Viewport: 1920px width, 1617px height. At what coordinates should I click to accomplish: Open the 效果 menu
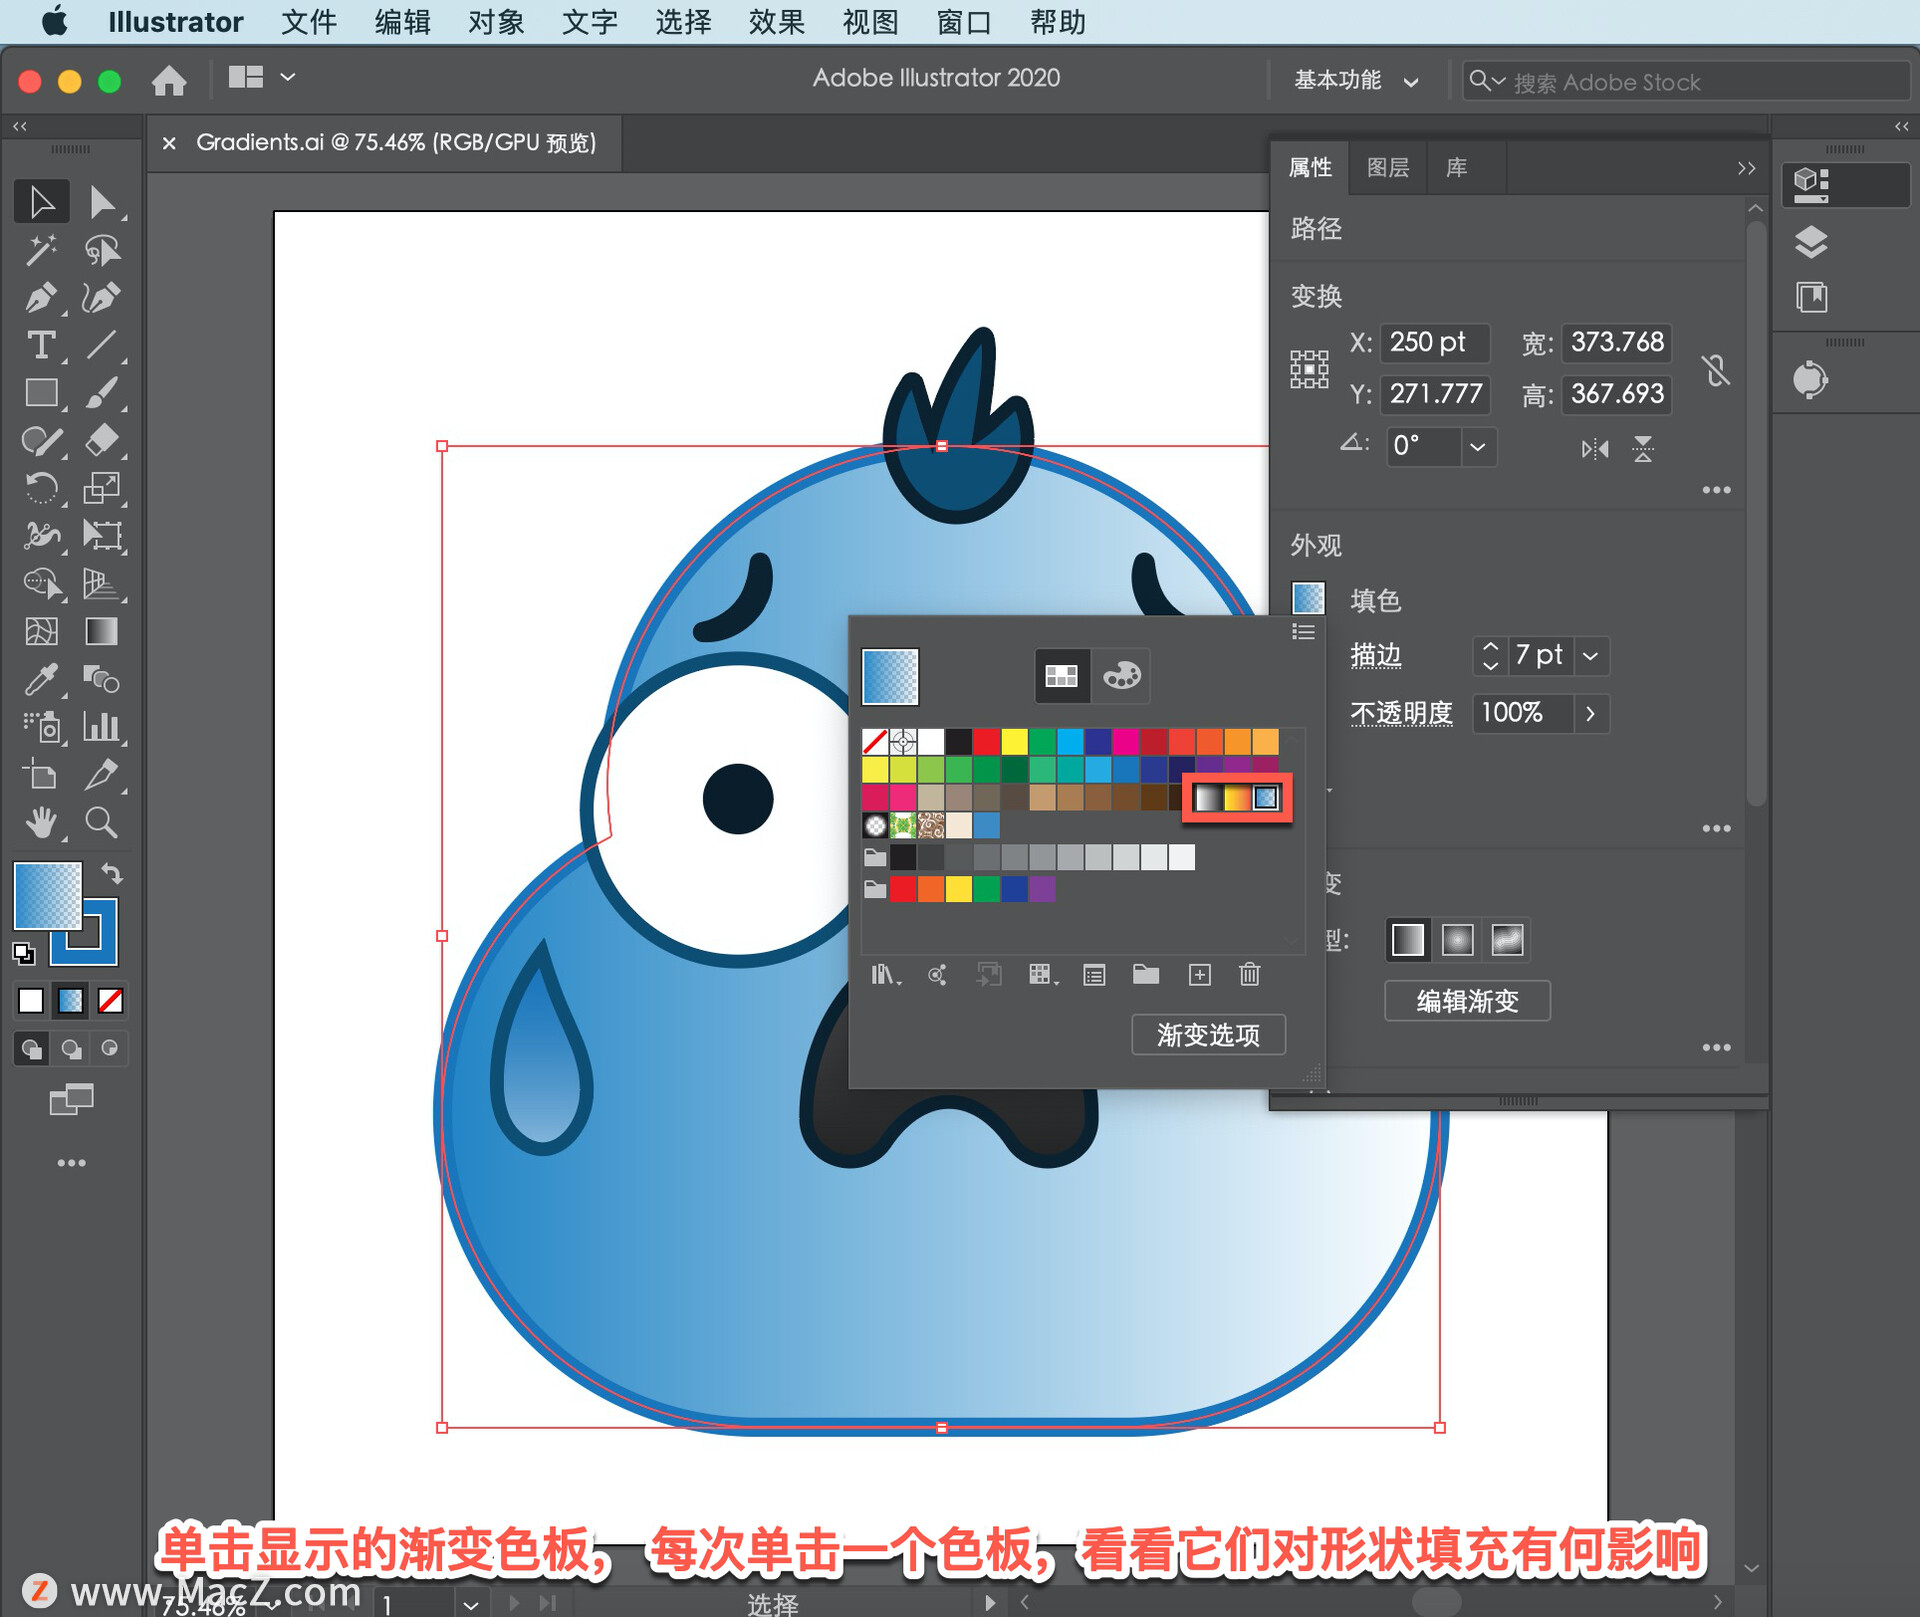[776, 21]
